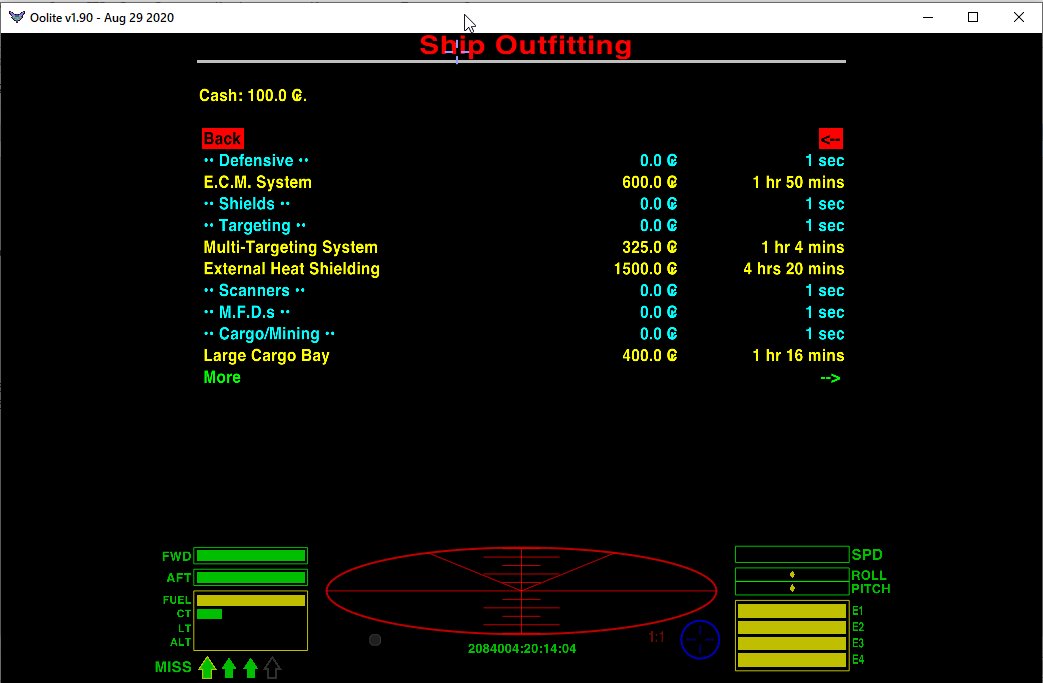This screenshot has height=683, width=1043.
Task: Click the green next-page arrow
Action: (x=830, y=377)
